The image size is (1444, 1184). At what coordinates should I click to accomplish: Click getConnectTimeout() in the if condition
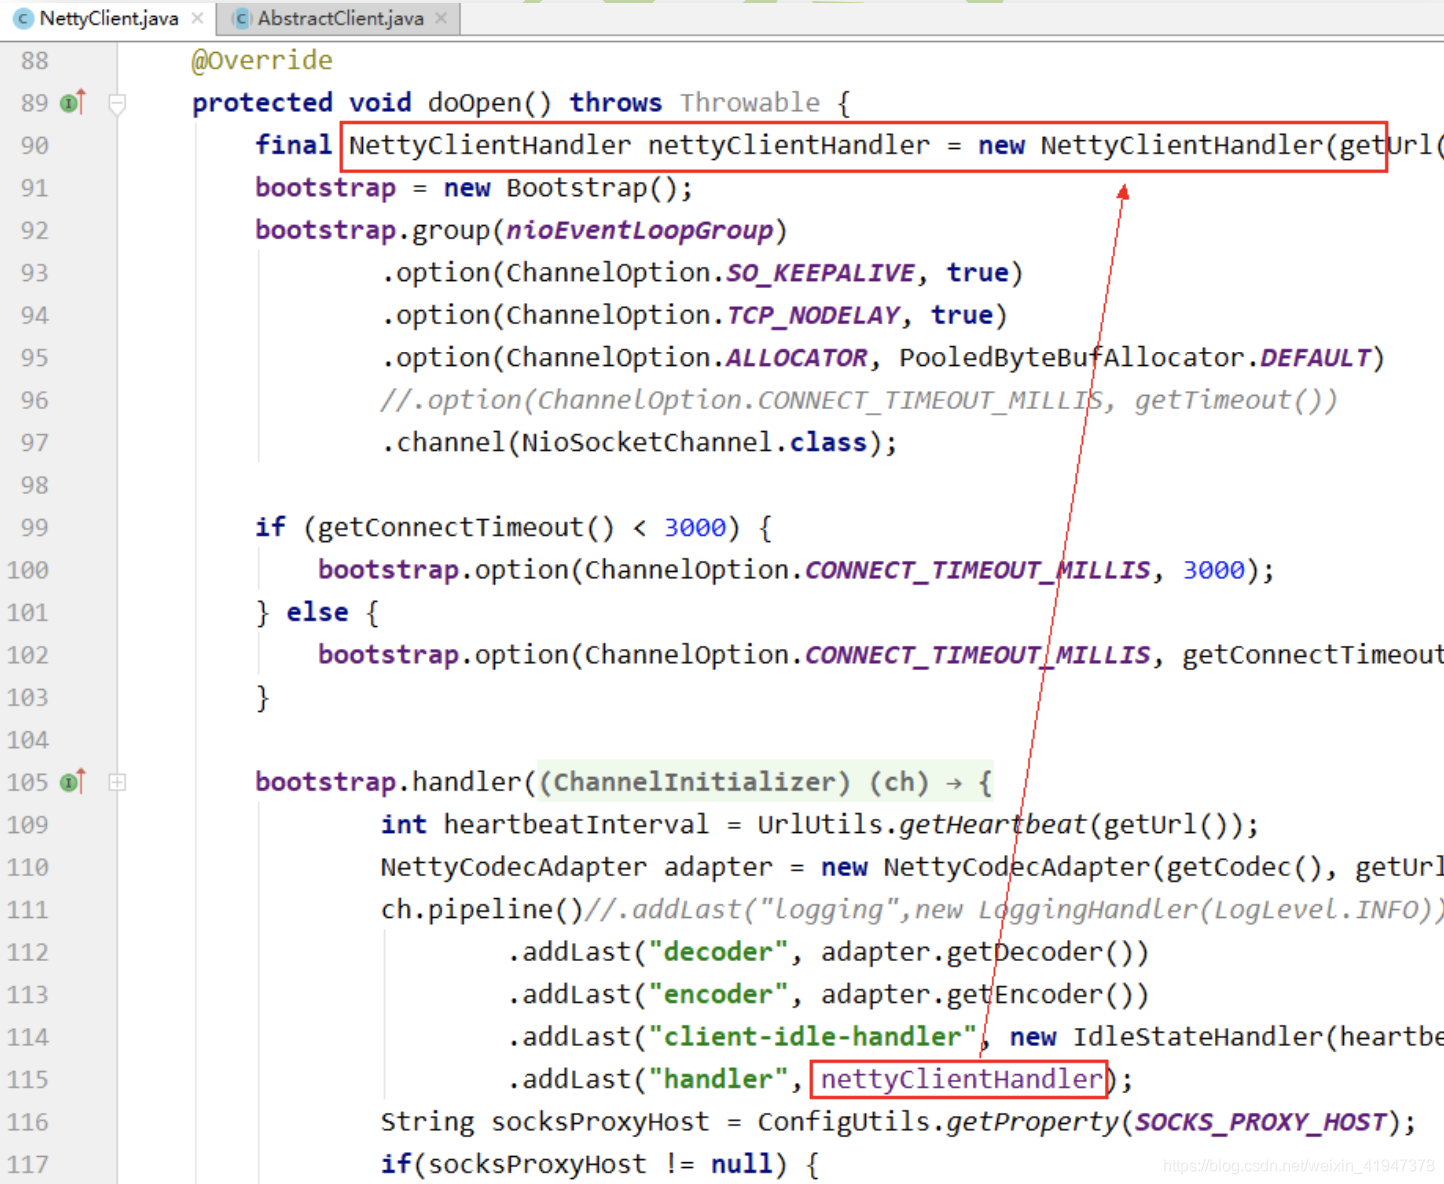tap(466, 528)
